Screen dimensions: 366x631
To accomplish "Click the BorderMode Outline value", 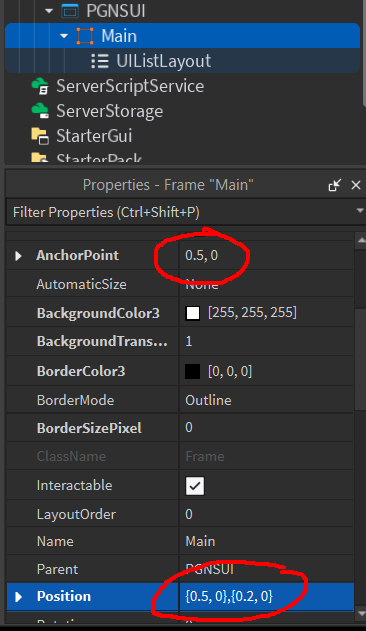I will [x=208, y=400].
